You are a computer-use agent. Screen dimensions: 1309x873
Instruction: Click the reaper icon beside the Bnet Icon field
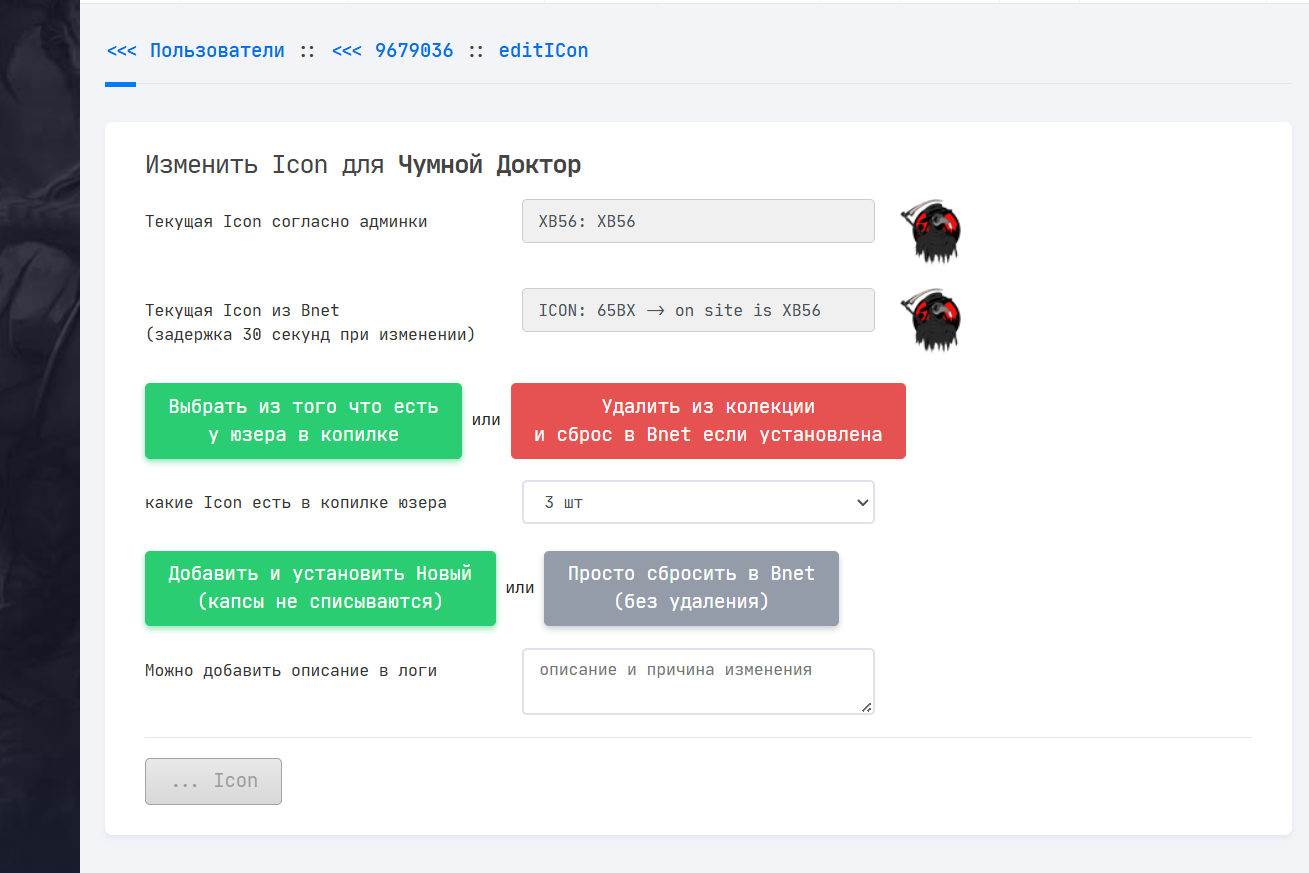[930, 320]
